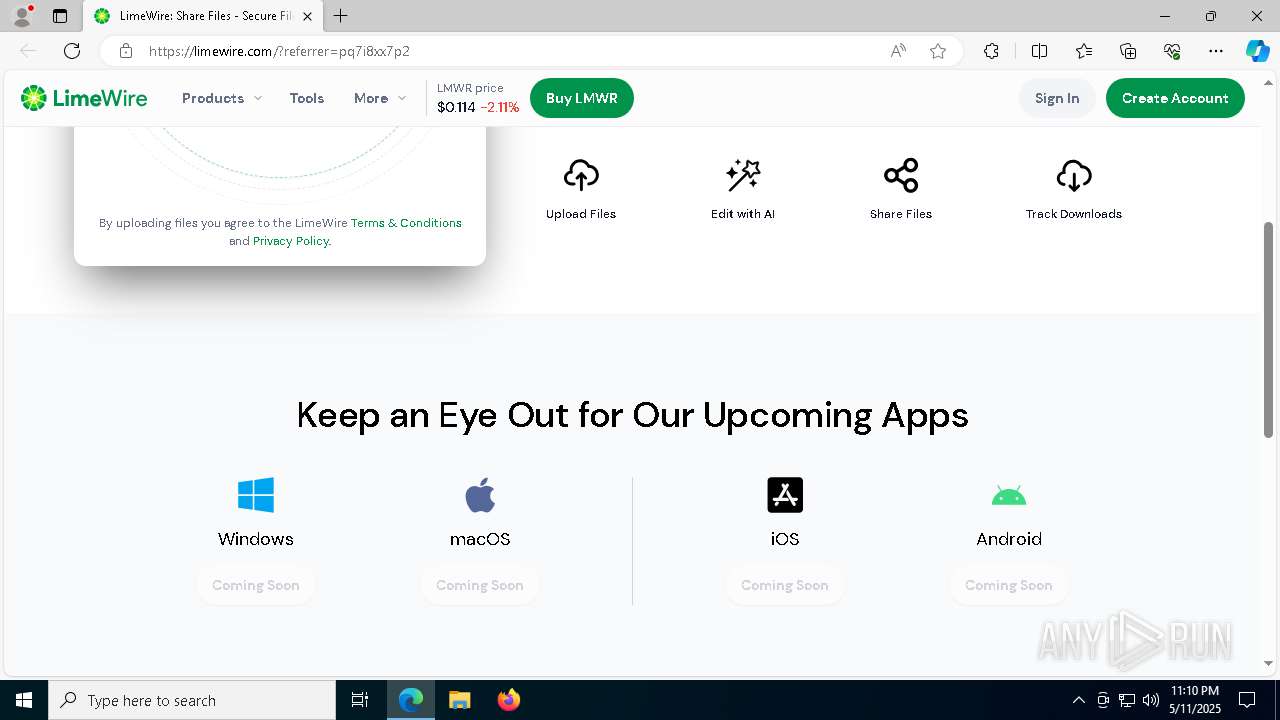
Task: Open Edge Settings and more menu
Action: (1216, 51)
